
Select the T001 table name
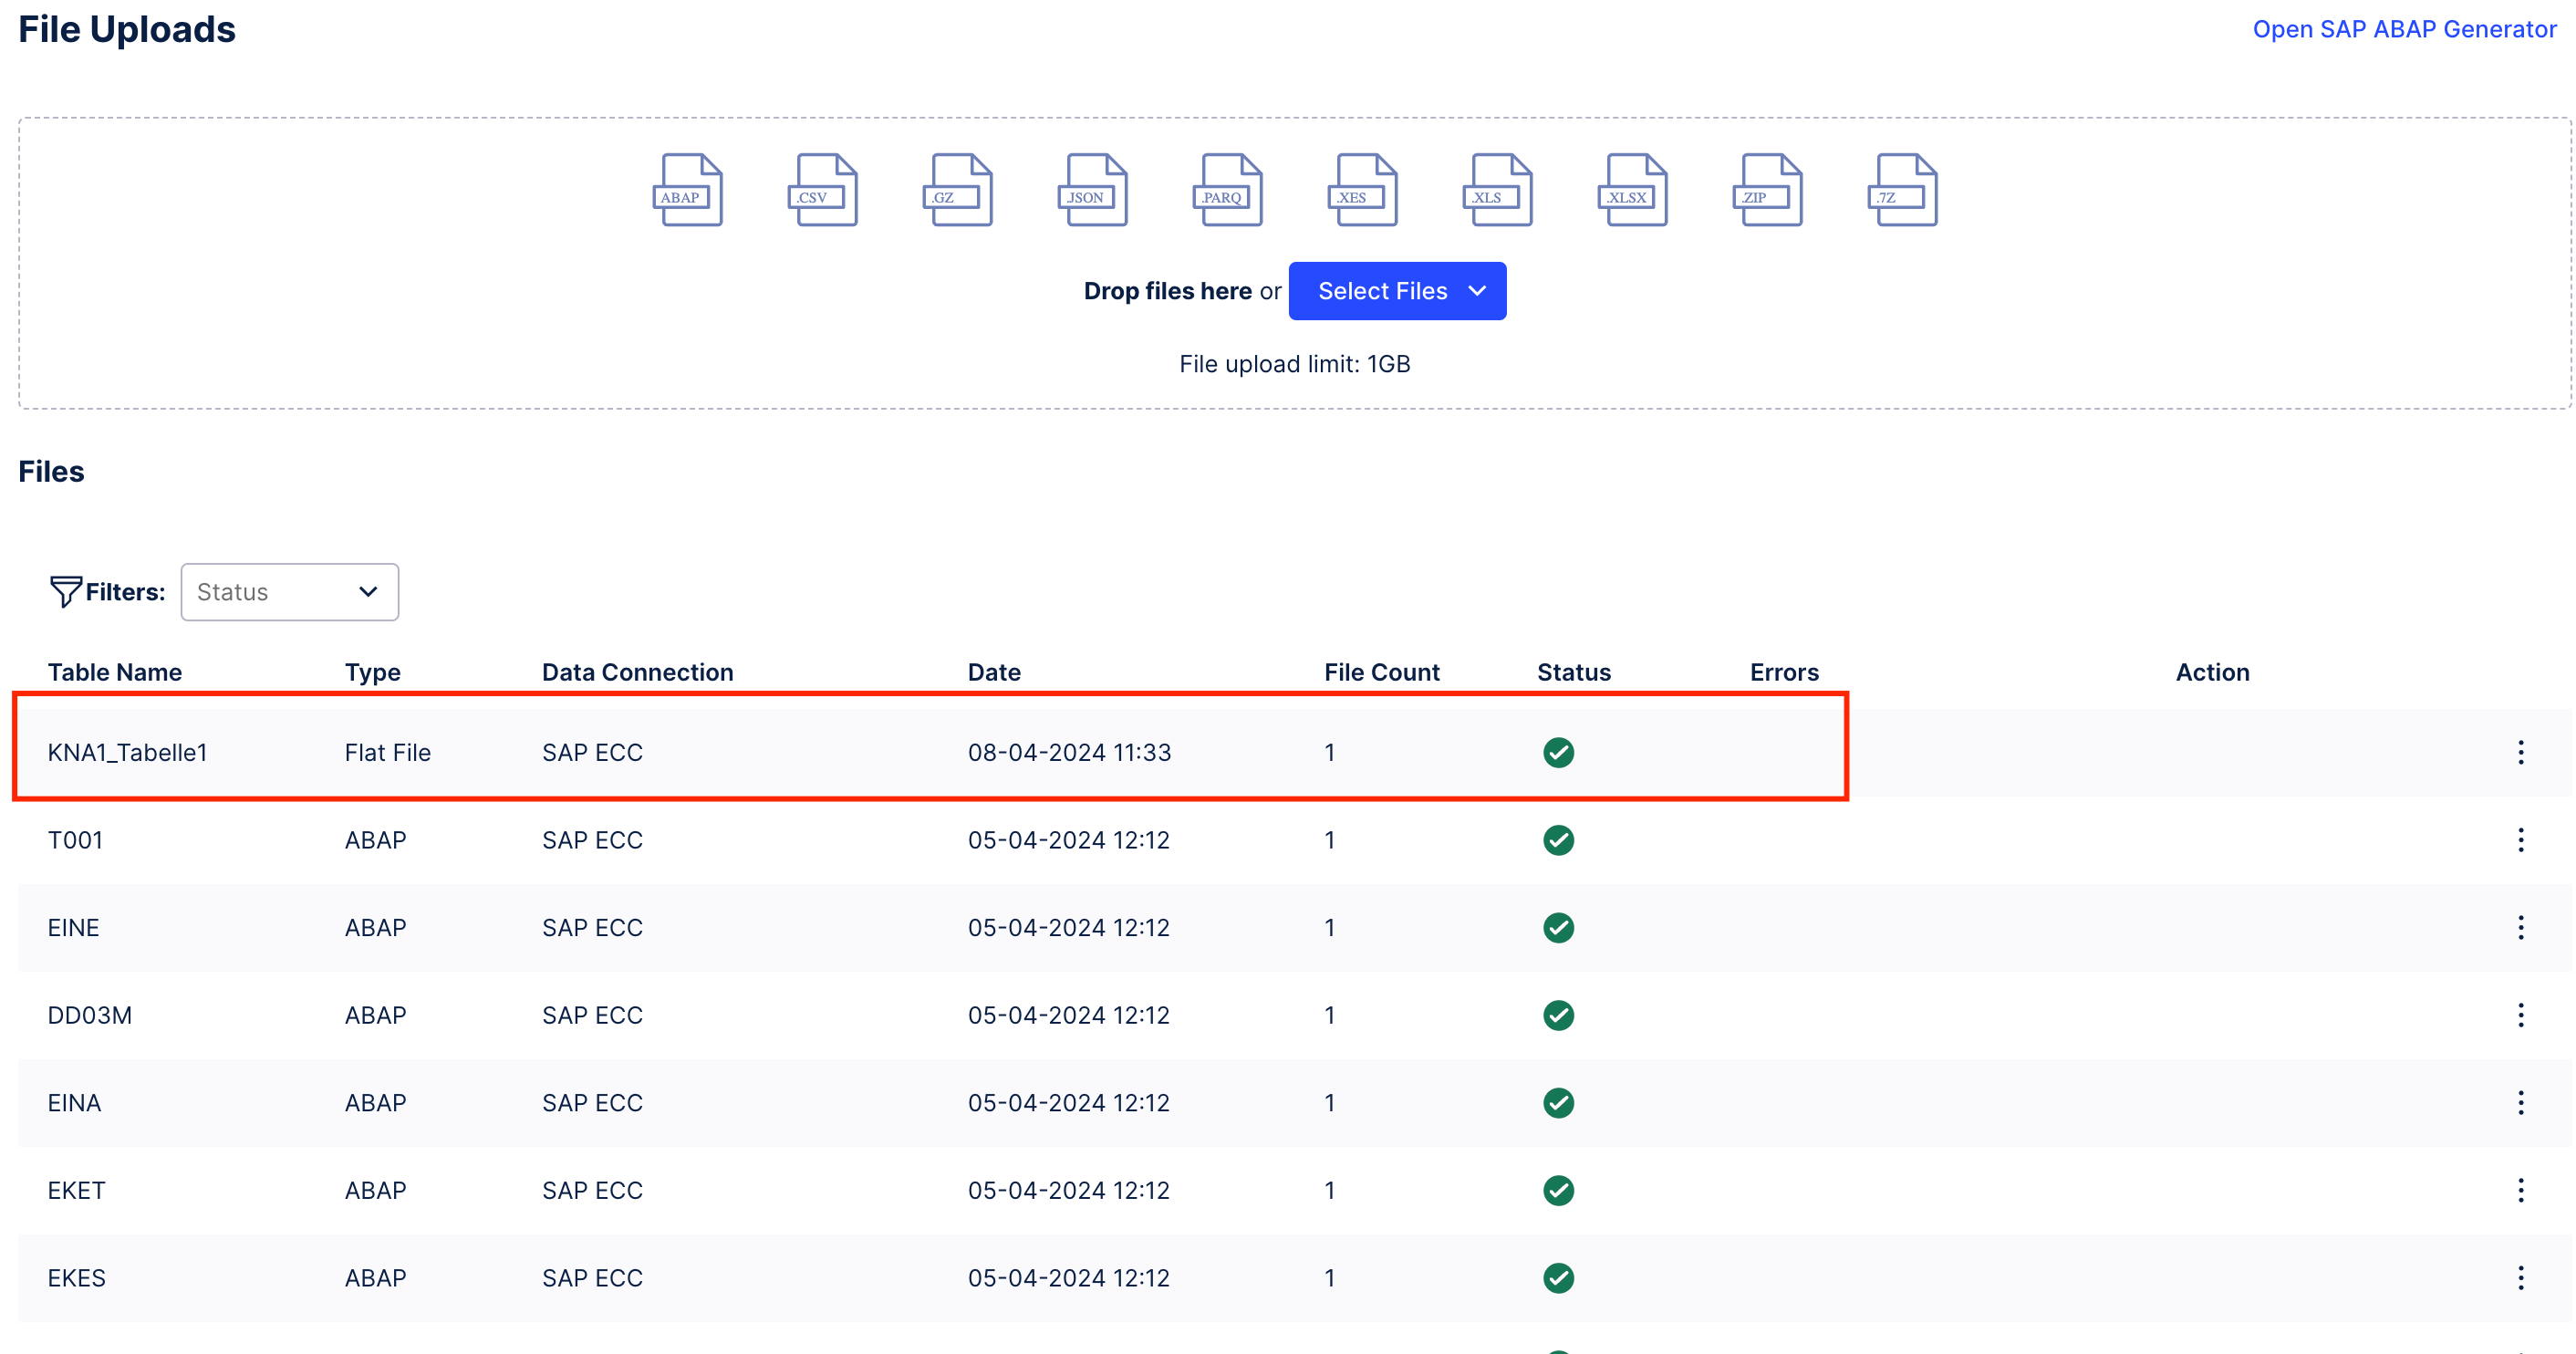(75, 840)
